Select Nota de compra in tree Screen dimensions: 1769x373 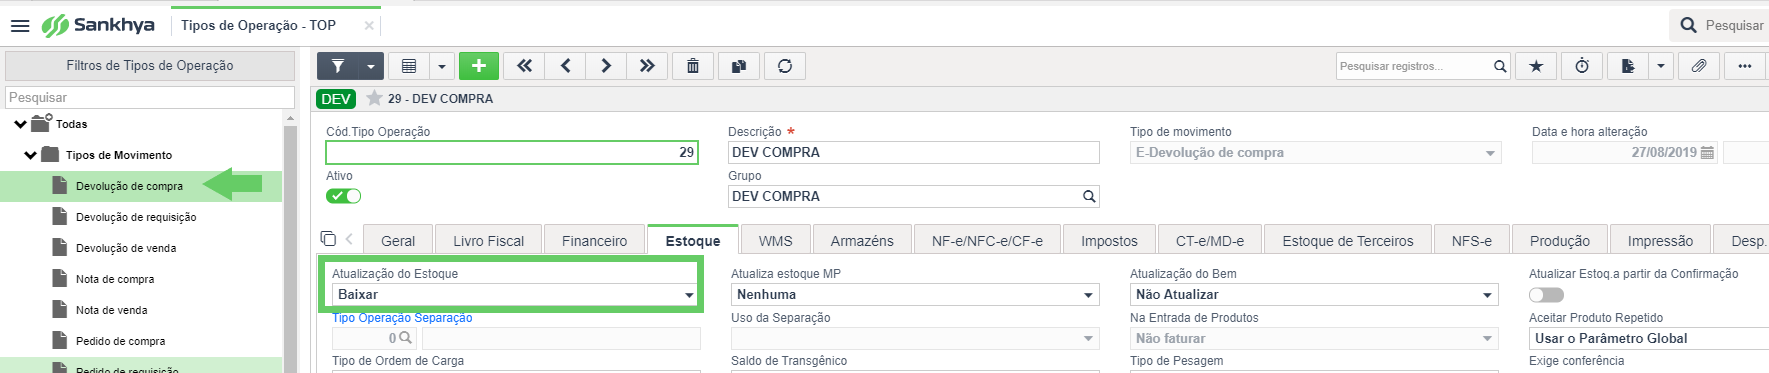coord(115,279)
